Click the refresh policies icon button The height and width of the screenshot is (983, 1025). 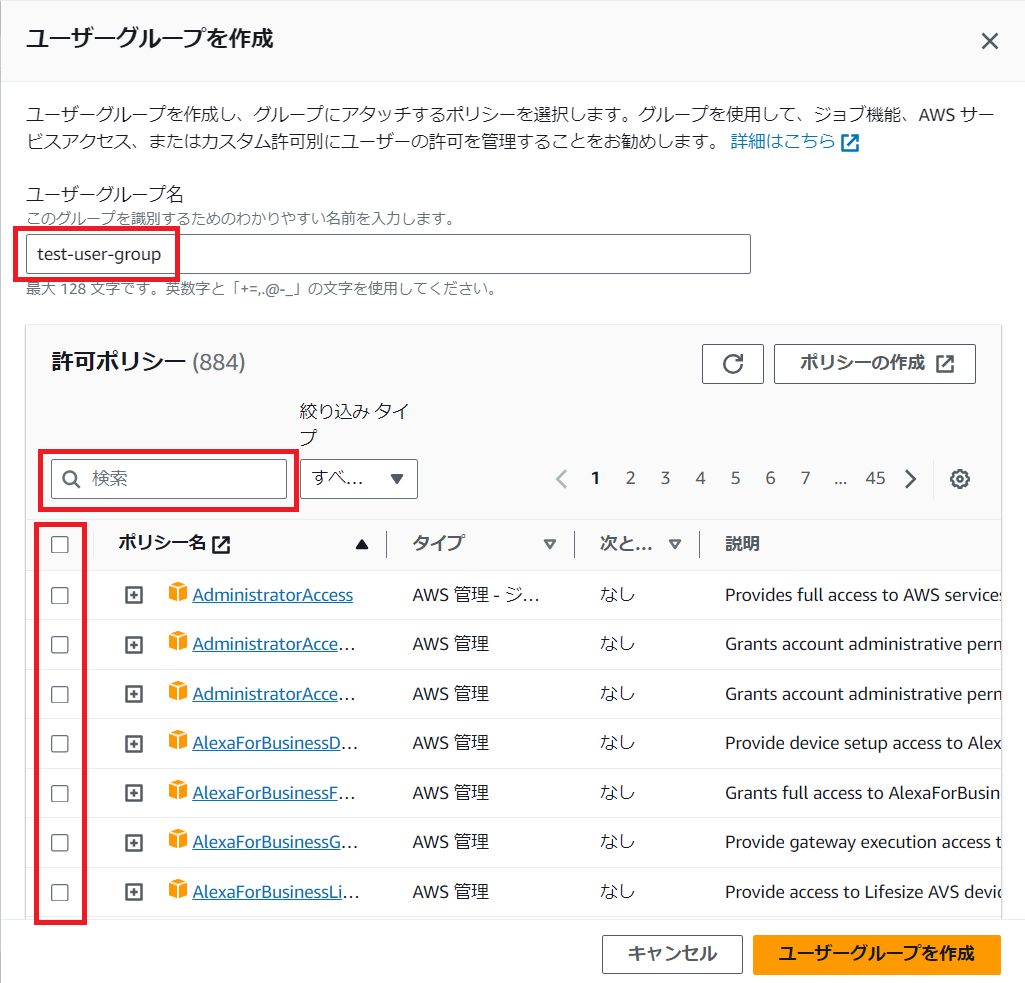pyautogui.click(x=733, y=364)
